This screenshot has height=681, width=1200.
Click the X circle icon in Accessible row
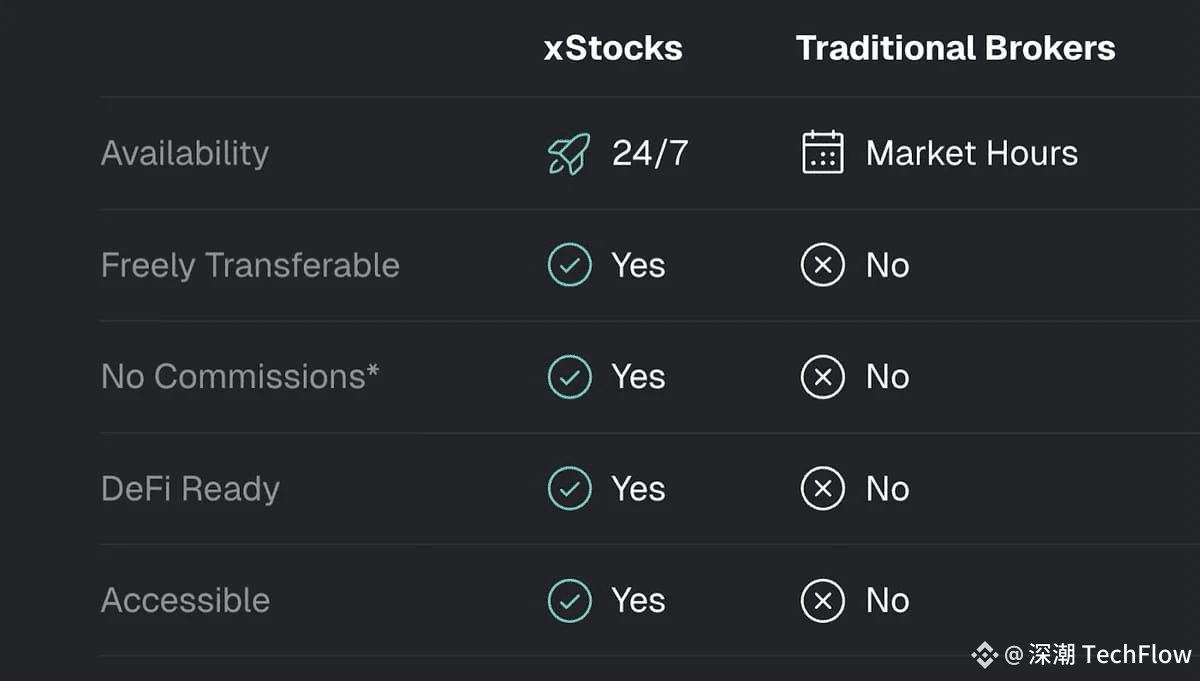coord(823,601)
